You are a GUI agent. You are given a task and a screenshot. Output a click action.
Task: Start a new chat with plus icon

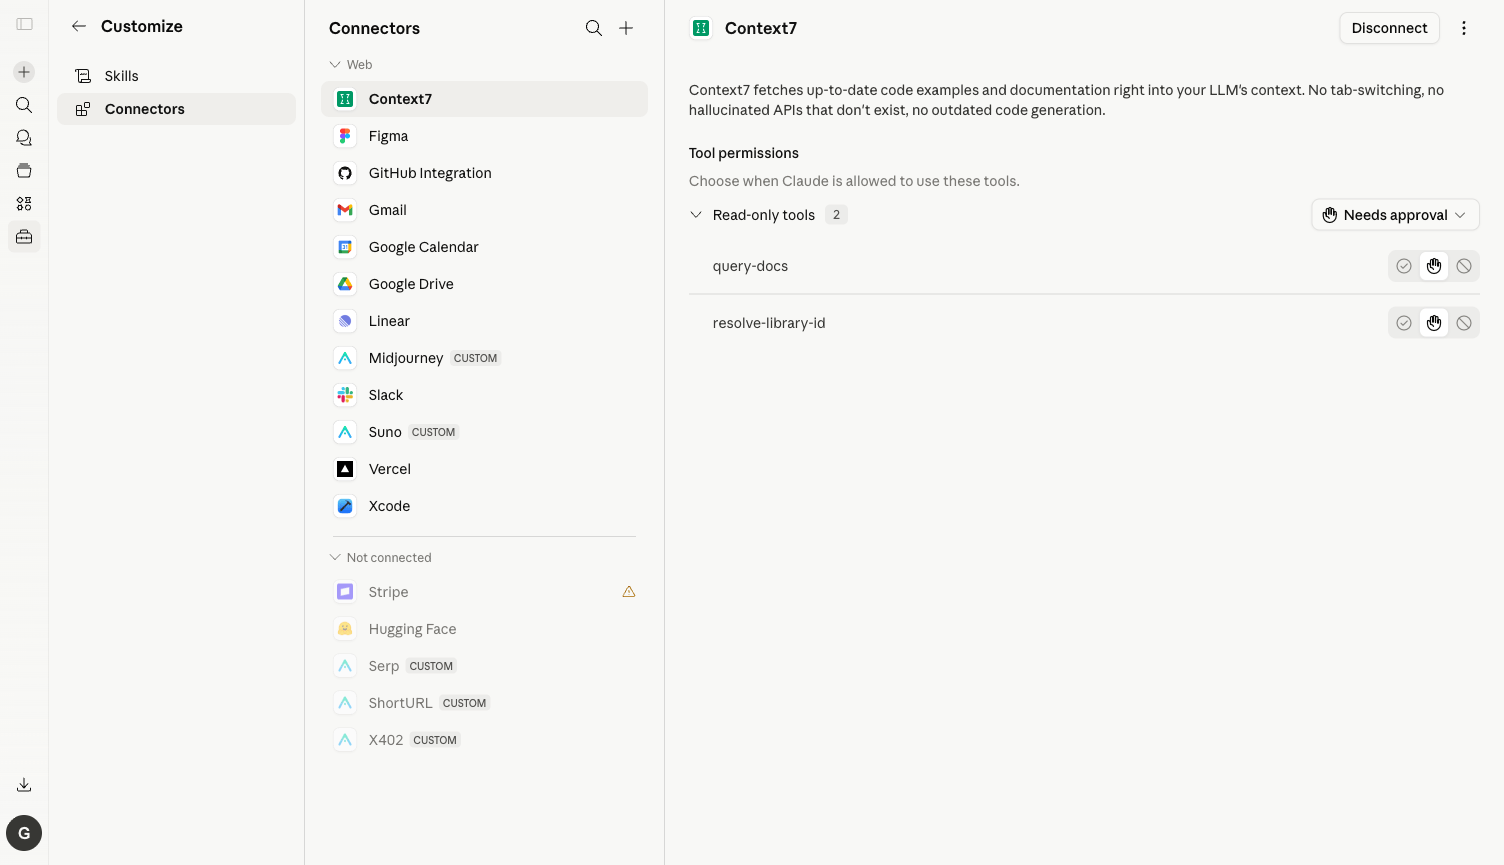point(24,72)
